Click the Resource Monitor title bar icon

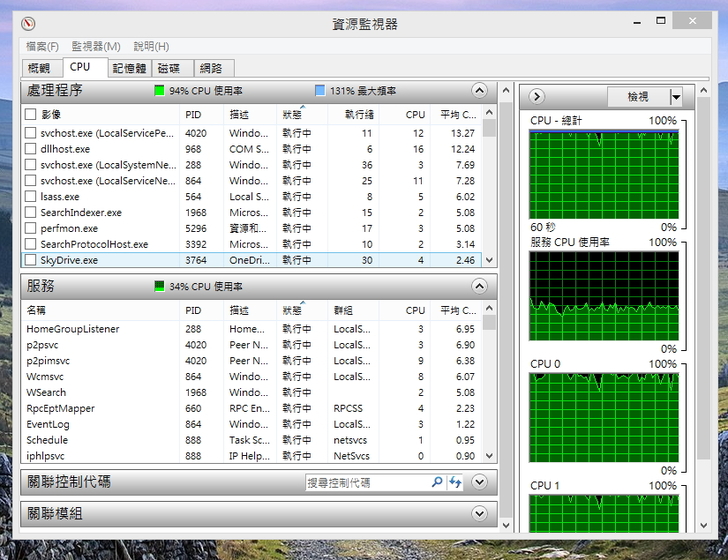click(x=28, y=23)
